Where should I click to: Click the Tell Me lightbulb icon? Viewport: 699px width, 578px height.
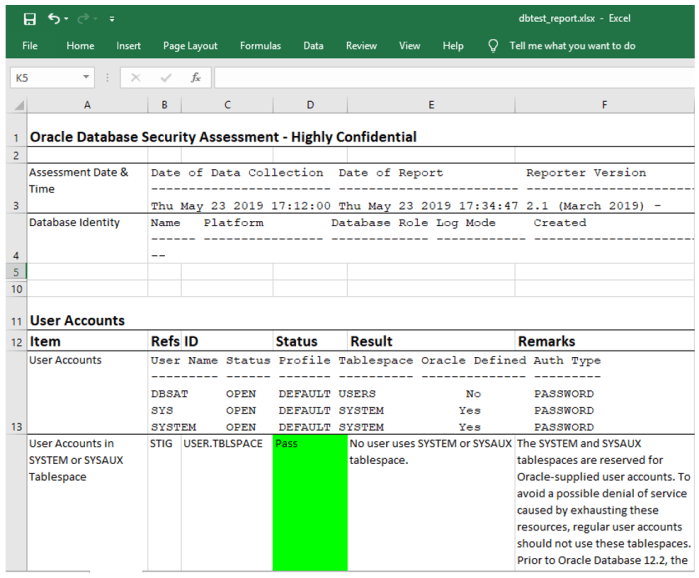coord(493,46)
